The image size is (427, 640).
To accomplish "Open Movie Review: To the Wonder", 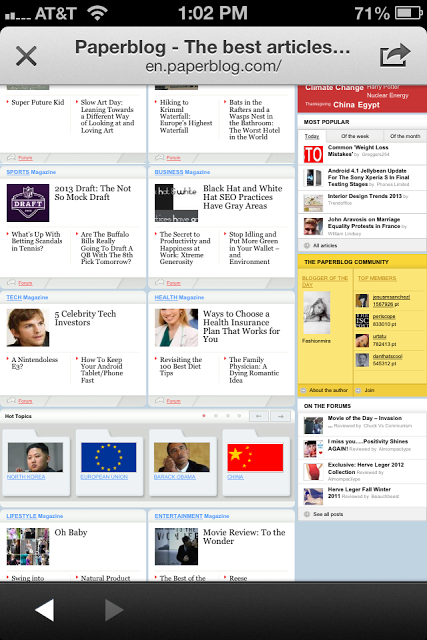I will click(244, 537).
